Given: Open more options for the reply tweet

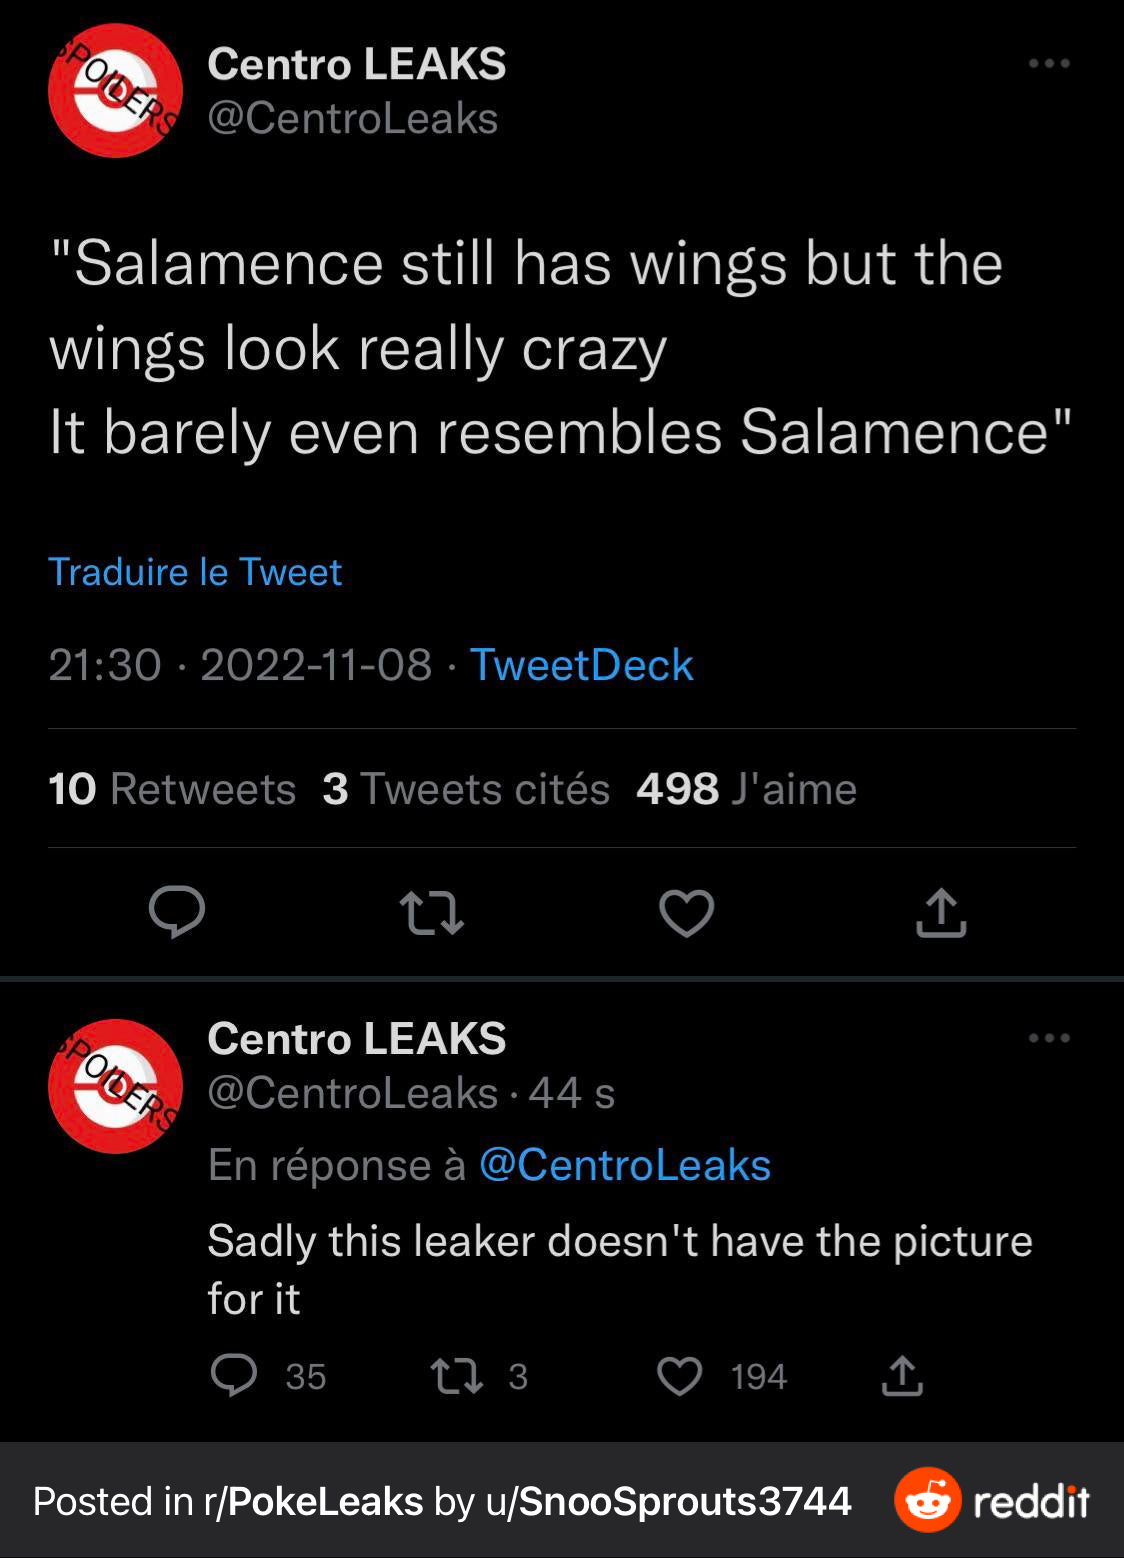Looking at the screenshot, I should pyautogui.click(x=1049, y=1038).
